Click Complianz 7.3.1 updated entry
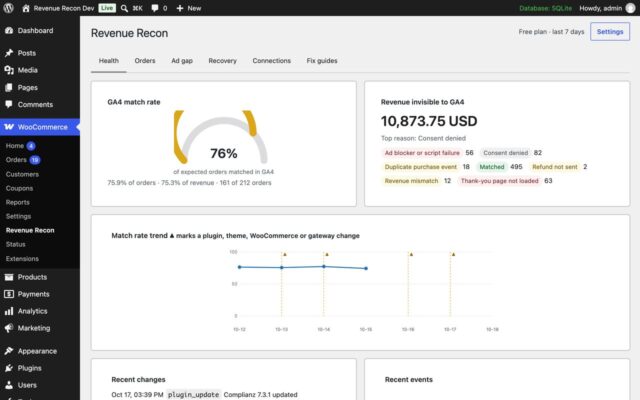The height and width of the screenshot is (400, 640). 260,395
